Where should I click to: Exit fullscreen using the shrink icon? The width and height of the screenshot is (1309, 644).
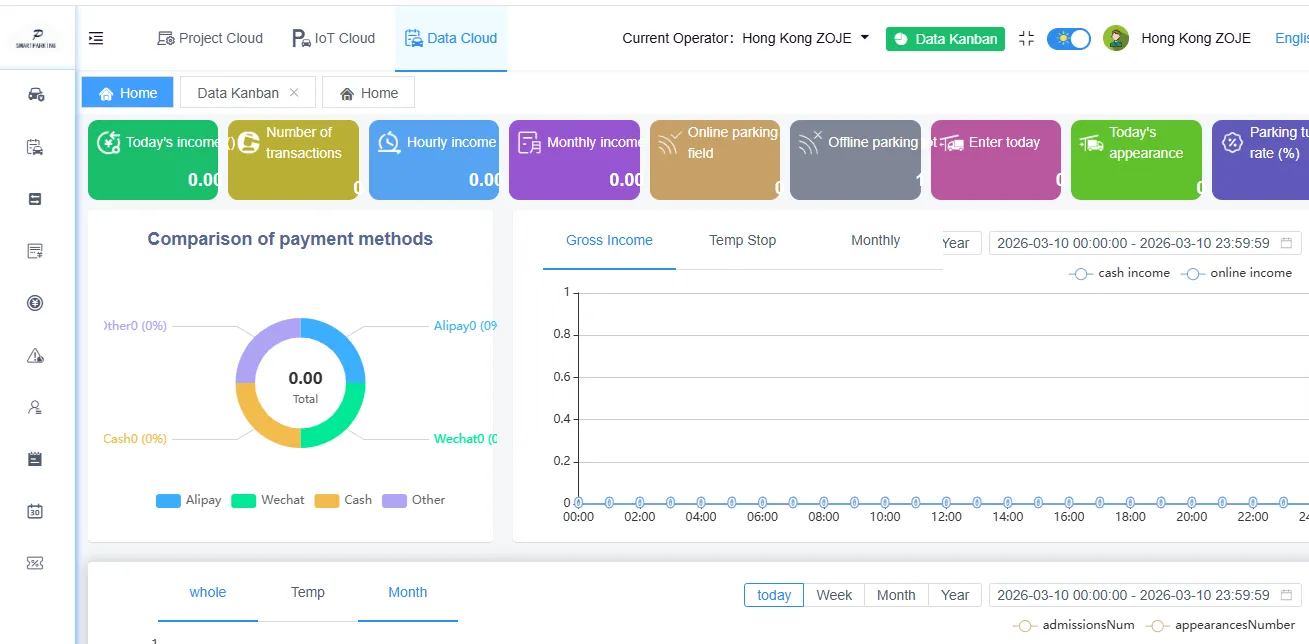(1026, 39)
